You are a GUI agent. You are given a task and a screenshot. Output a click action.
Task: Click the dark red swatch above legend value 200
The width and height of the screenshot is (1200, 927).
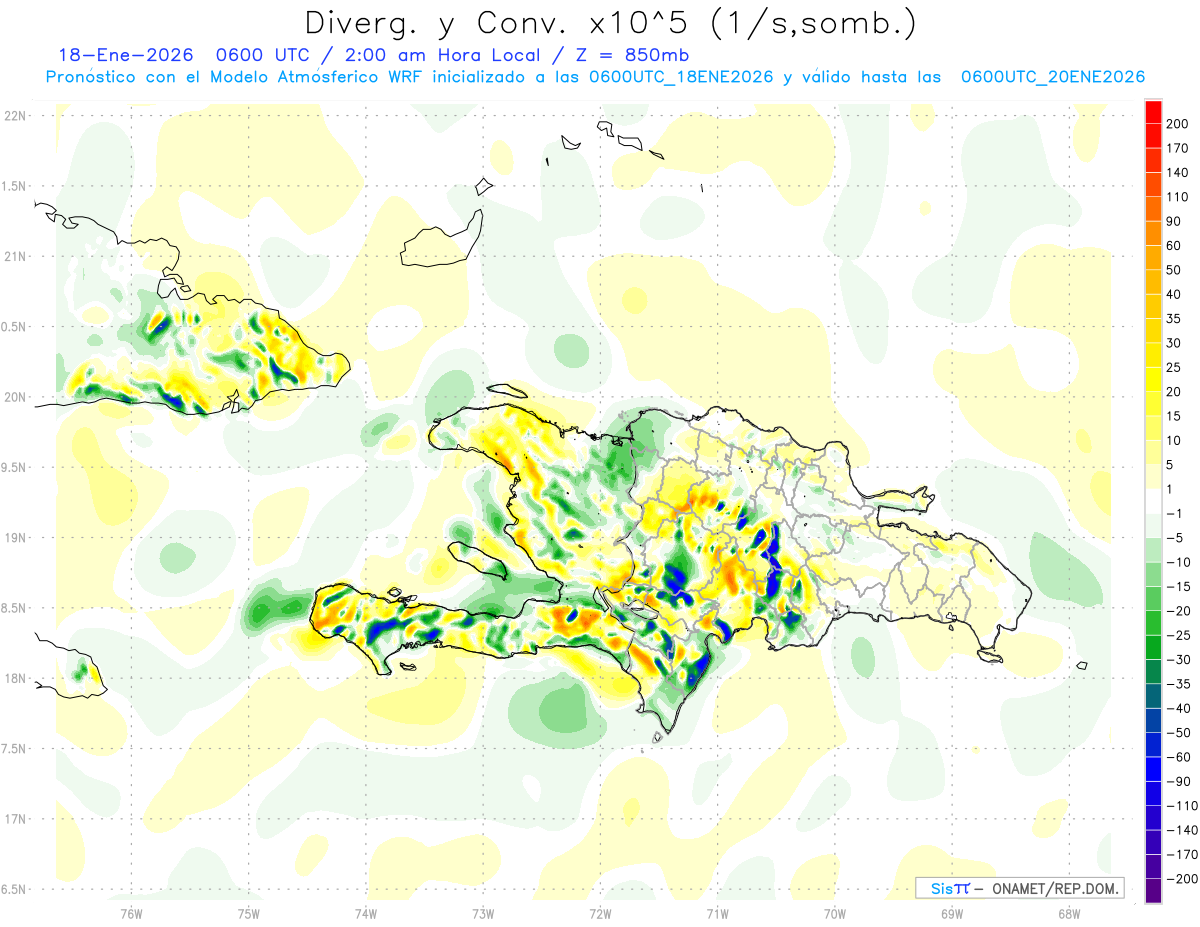coord(1153,110)
